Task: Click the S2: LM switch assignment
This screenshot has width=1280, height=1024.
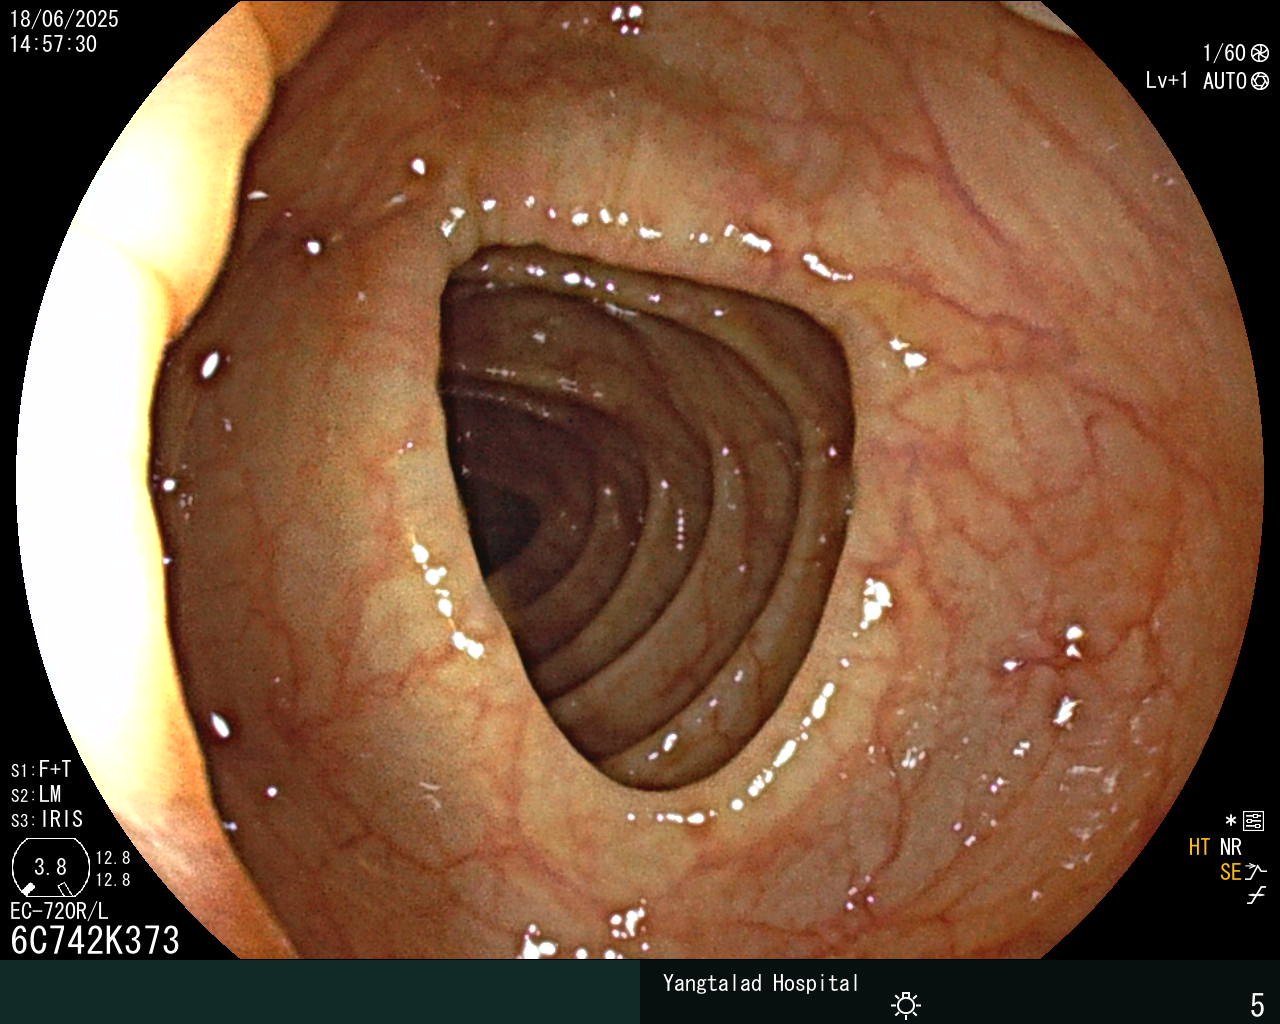Action: point(36,795)
